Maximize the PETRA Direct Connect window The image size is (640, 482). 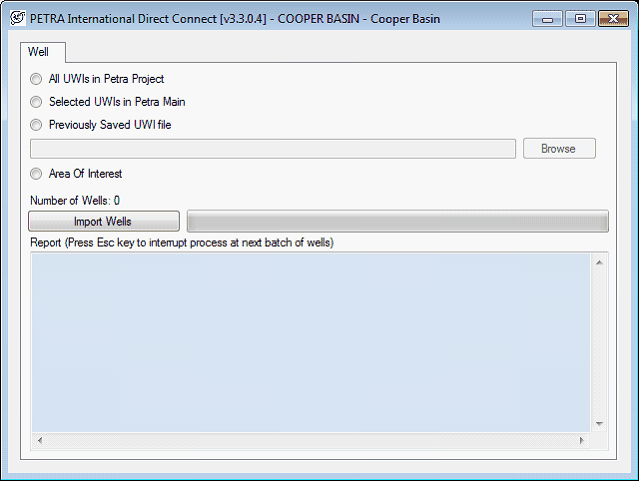[x=577, y=18]
